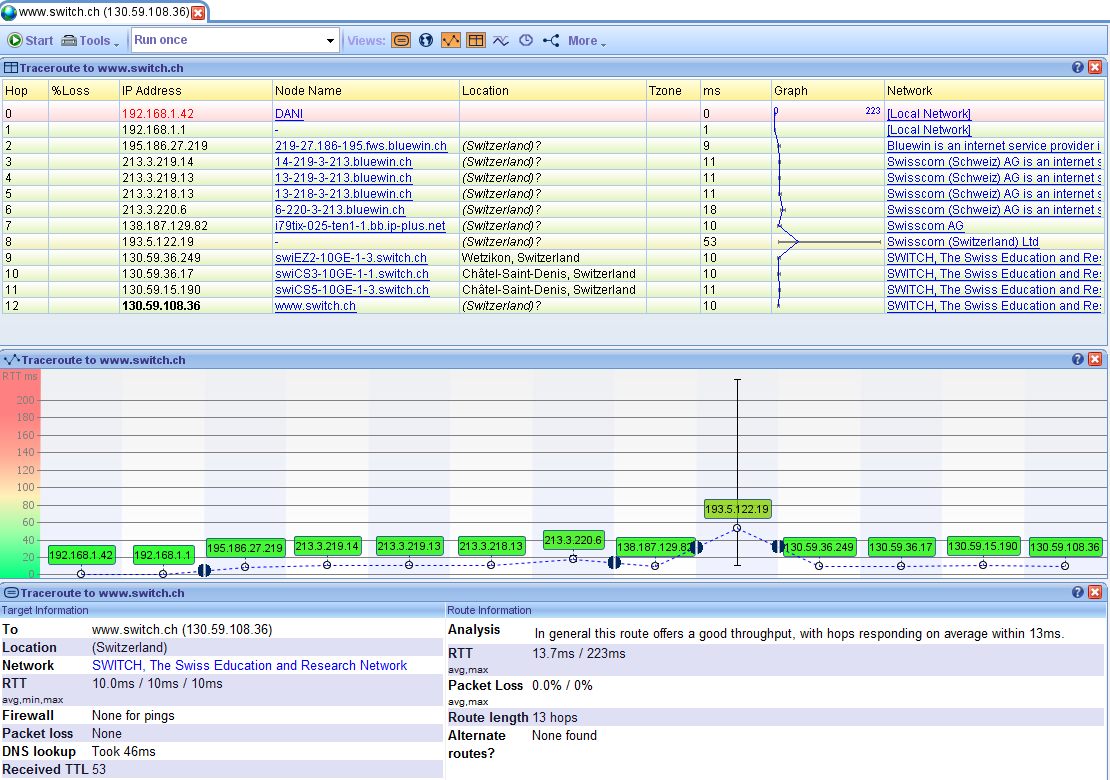Open the More views dropdown
Viewport: 1110px width, 780px height.
(587, 41)
